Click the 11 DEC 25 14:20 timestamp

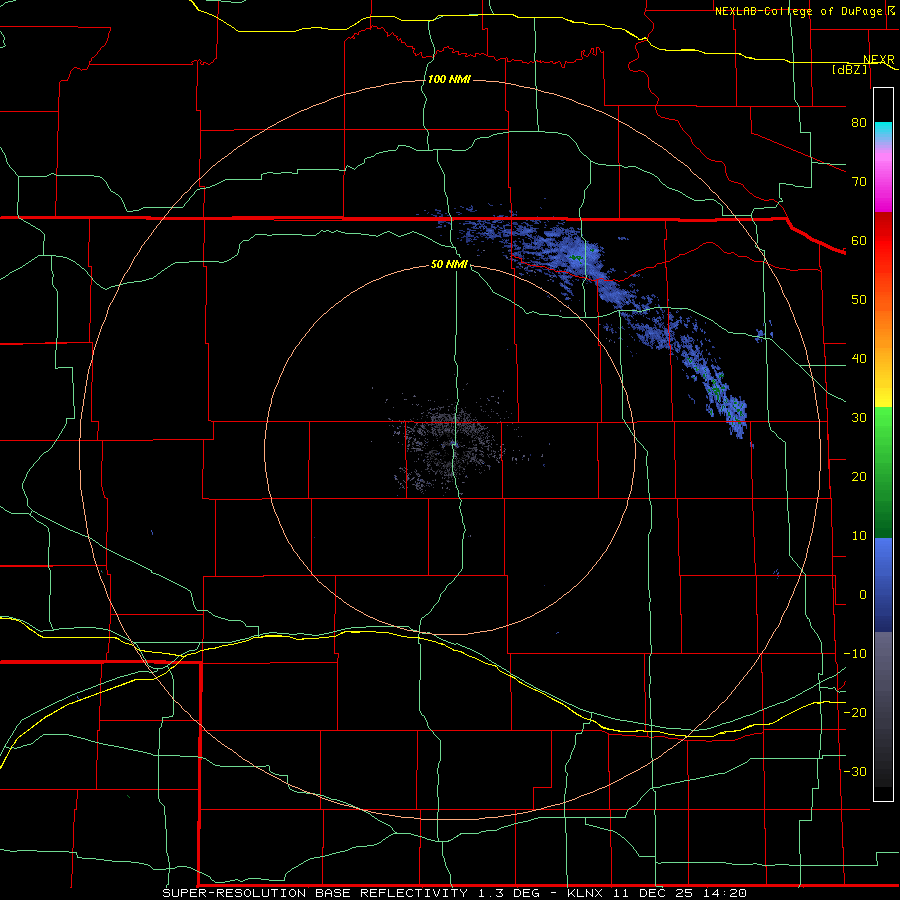(678, 893)
